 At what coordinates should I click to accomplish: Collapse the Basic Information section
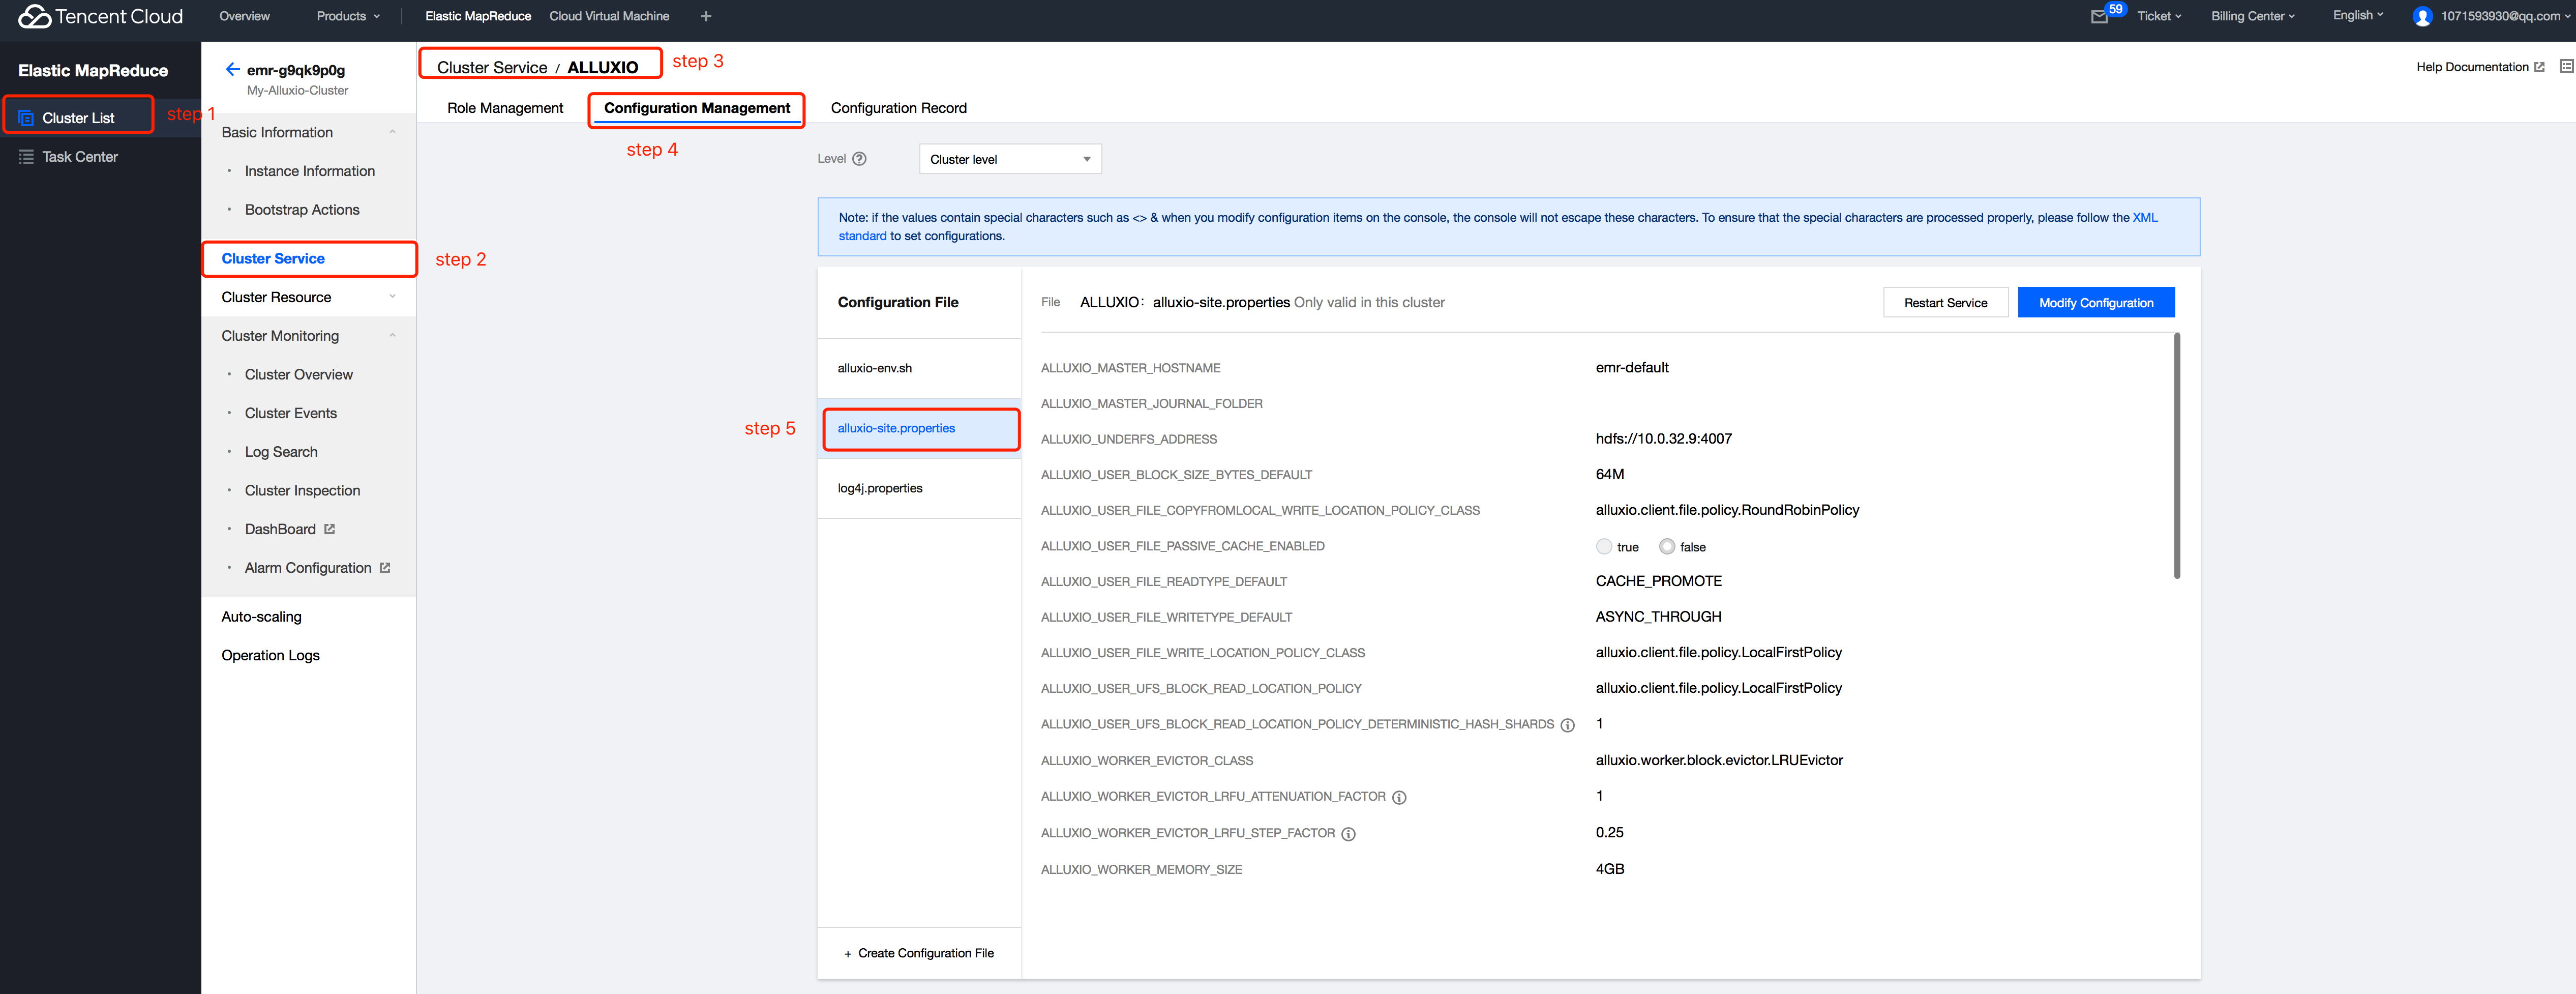(392, 132)
